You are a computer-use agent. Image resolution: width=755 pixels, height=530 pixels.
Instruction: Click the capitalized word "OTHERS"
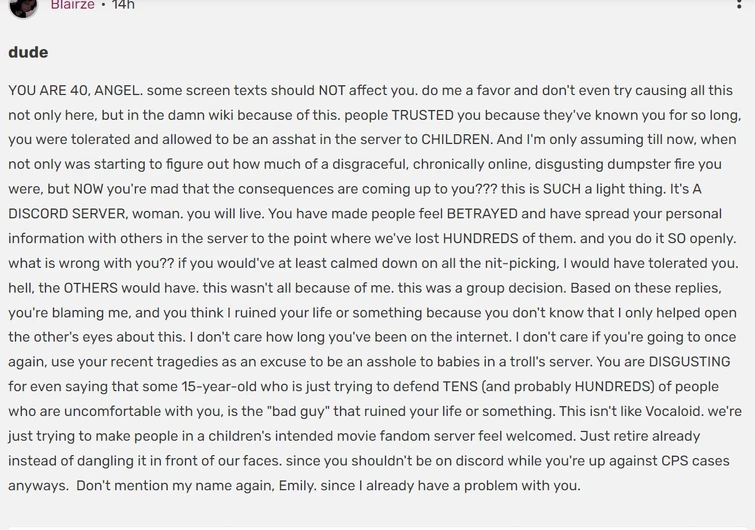(x=91, y=288)
